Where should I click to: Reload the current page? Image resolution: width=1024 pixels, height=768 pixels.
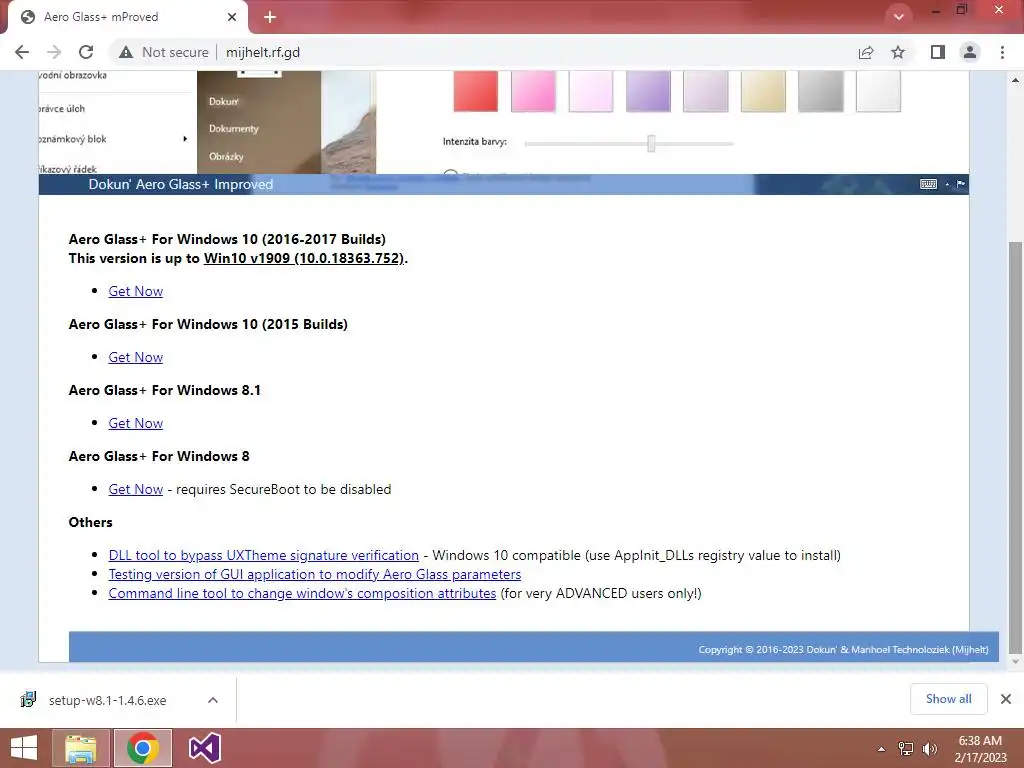[x=86, y=52]
